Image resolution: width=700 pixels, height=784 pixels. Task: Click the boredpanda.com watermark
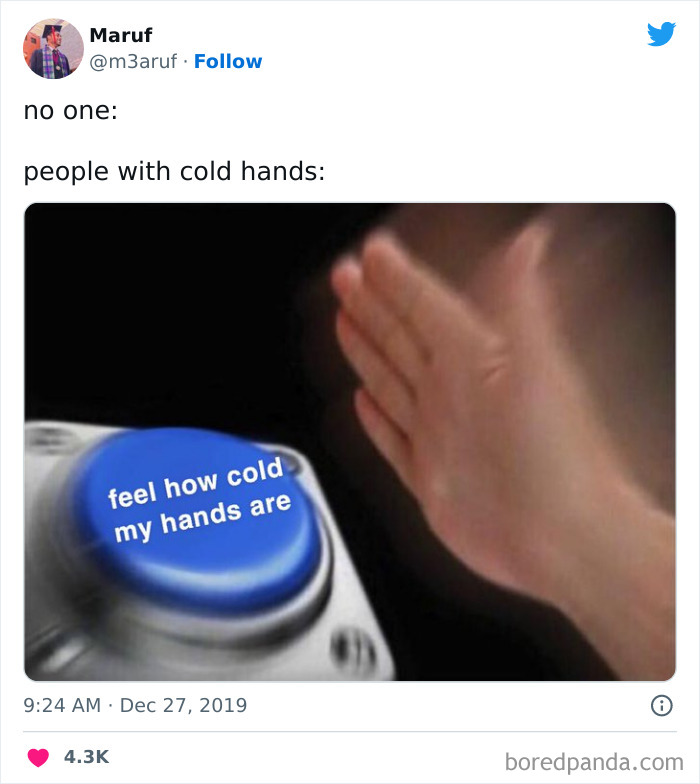(594, 762)
